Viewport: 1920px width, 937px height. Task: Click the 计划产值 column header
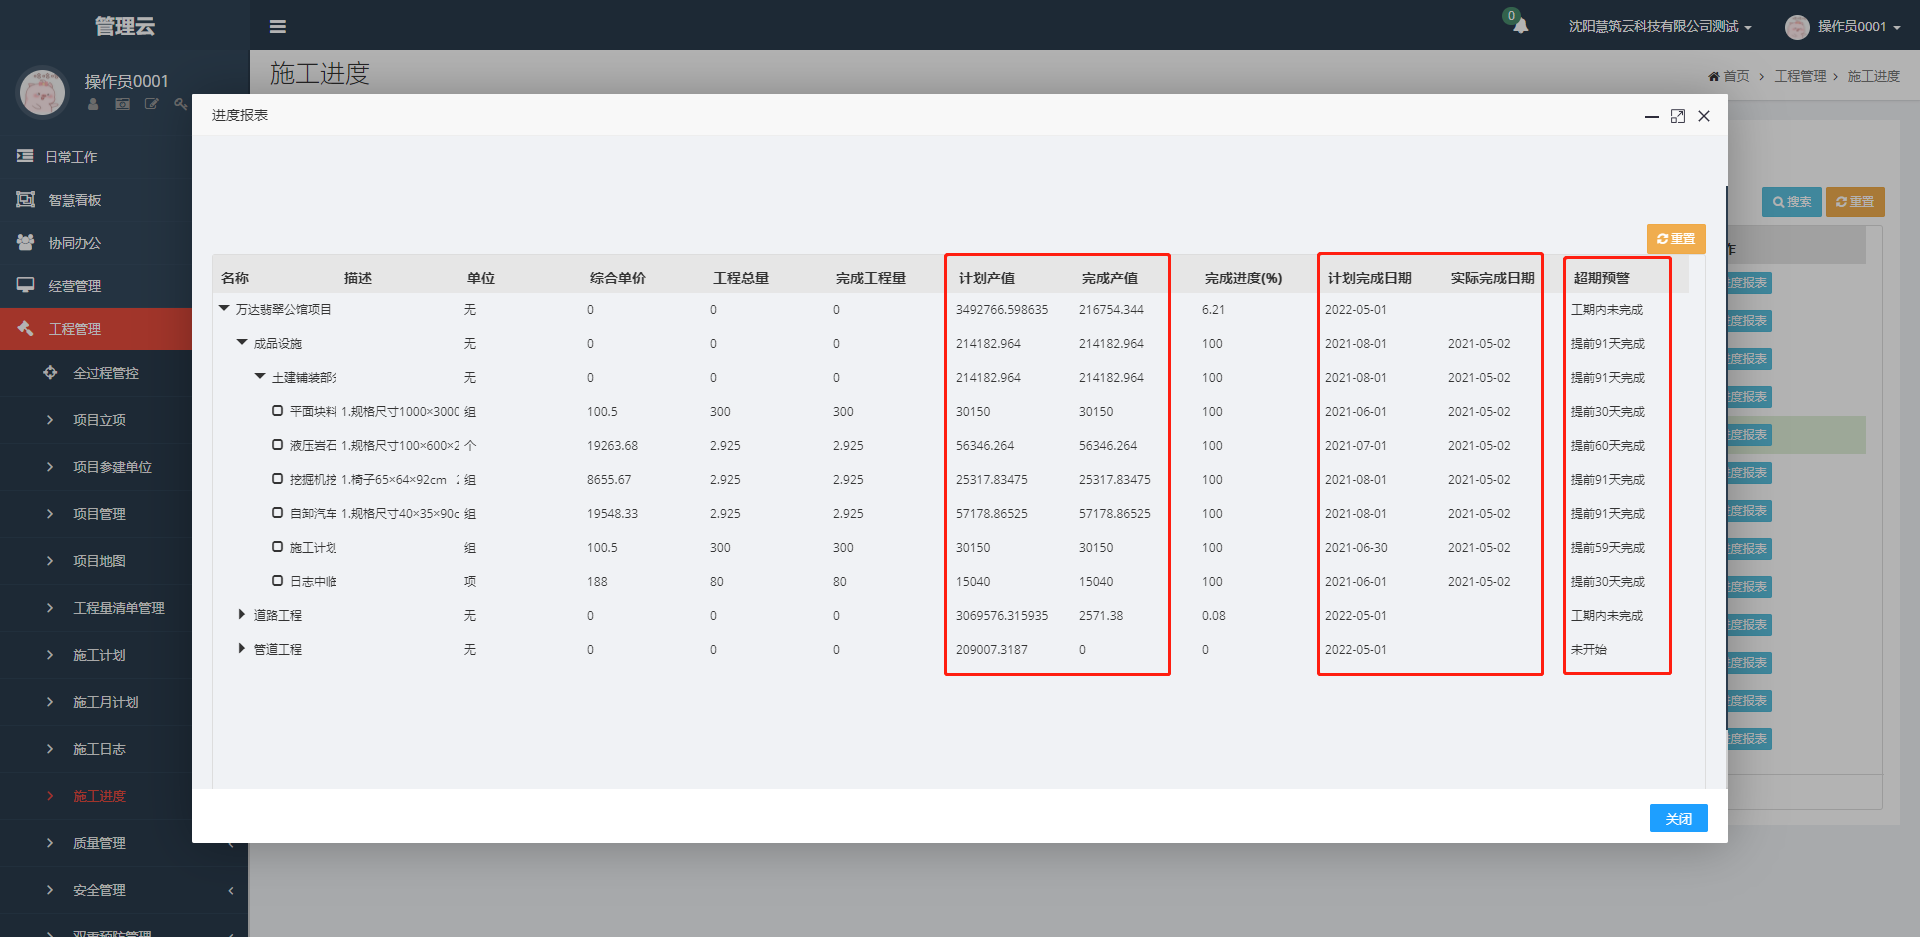(x=986, y=278)
